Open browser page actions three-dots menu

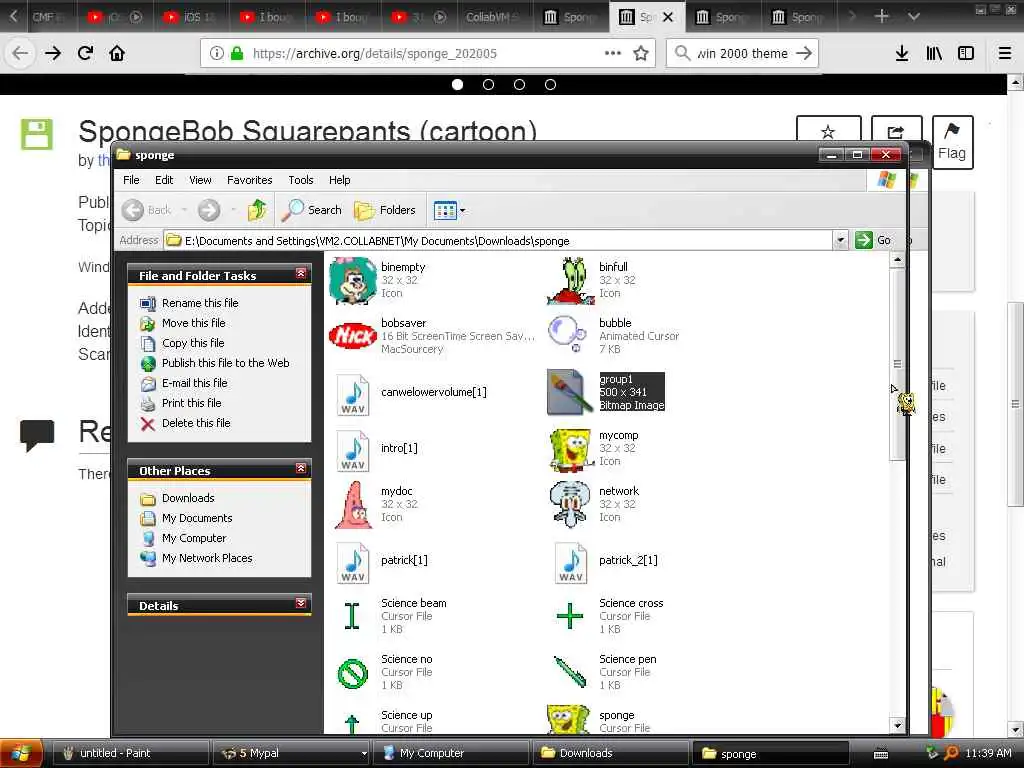(x=613, y=54)
